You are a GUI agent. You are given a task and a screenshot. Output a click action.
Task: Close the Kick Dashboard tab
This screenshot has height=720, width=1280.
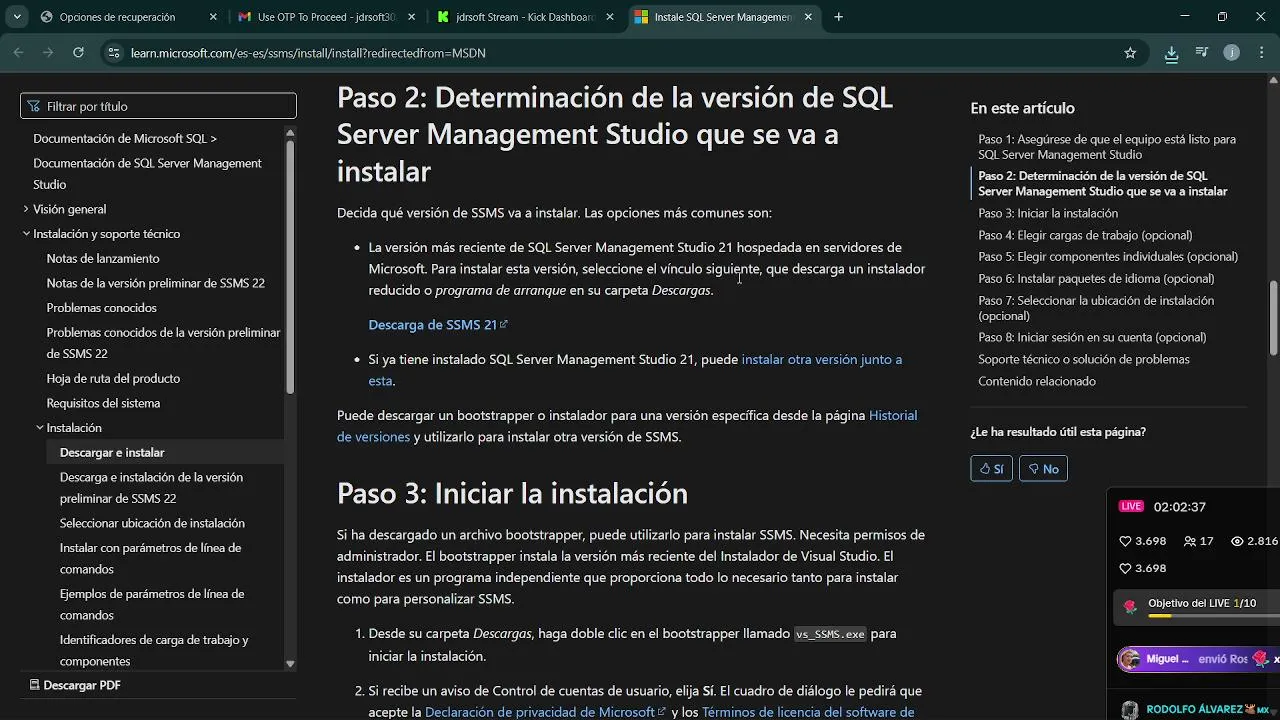point(612,17)
